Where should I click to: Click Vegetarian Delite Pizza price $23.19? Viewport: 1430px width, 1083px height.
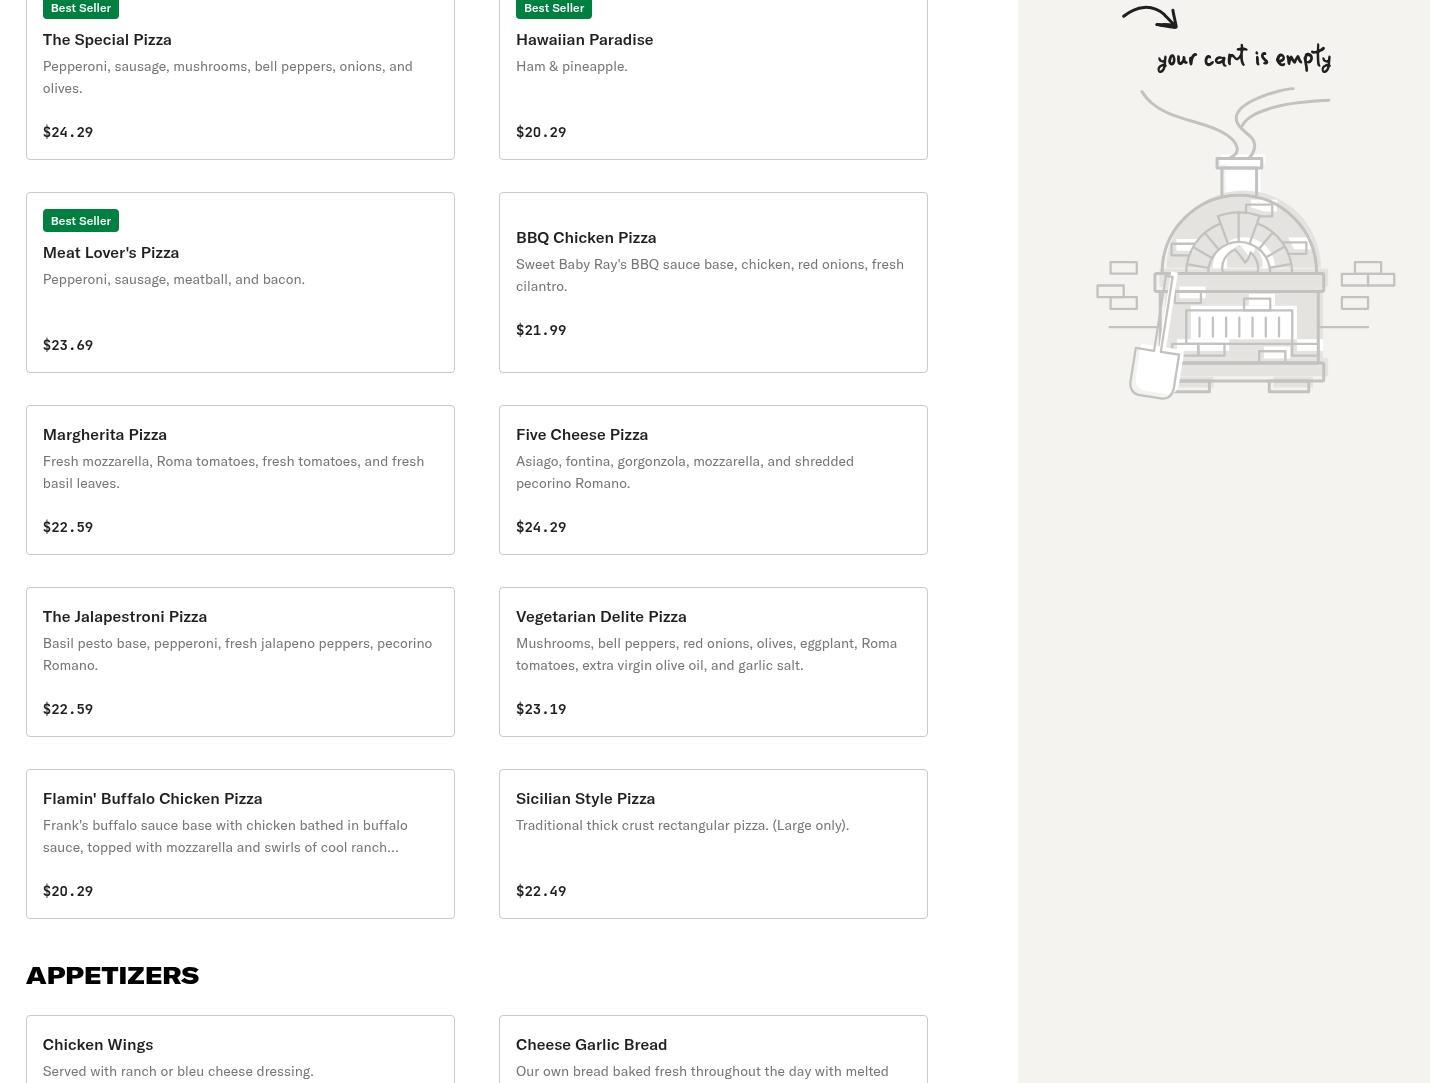click(541, 709)
